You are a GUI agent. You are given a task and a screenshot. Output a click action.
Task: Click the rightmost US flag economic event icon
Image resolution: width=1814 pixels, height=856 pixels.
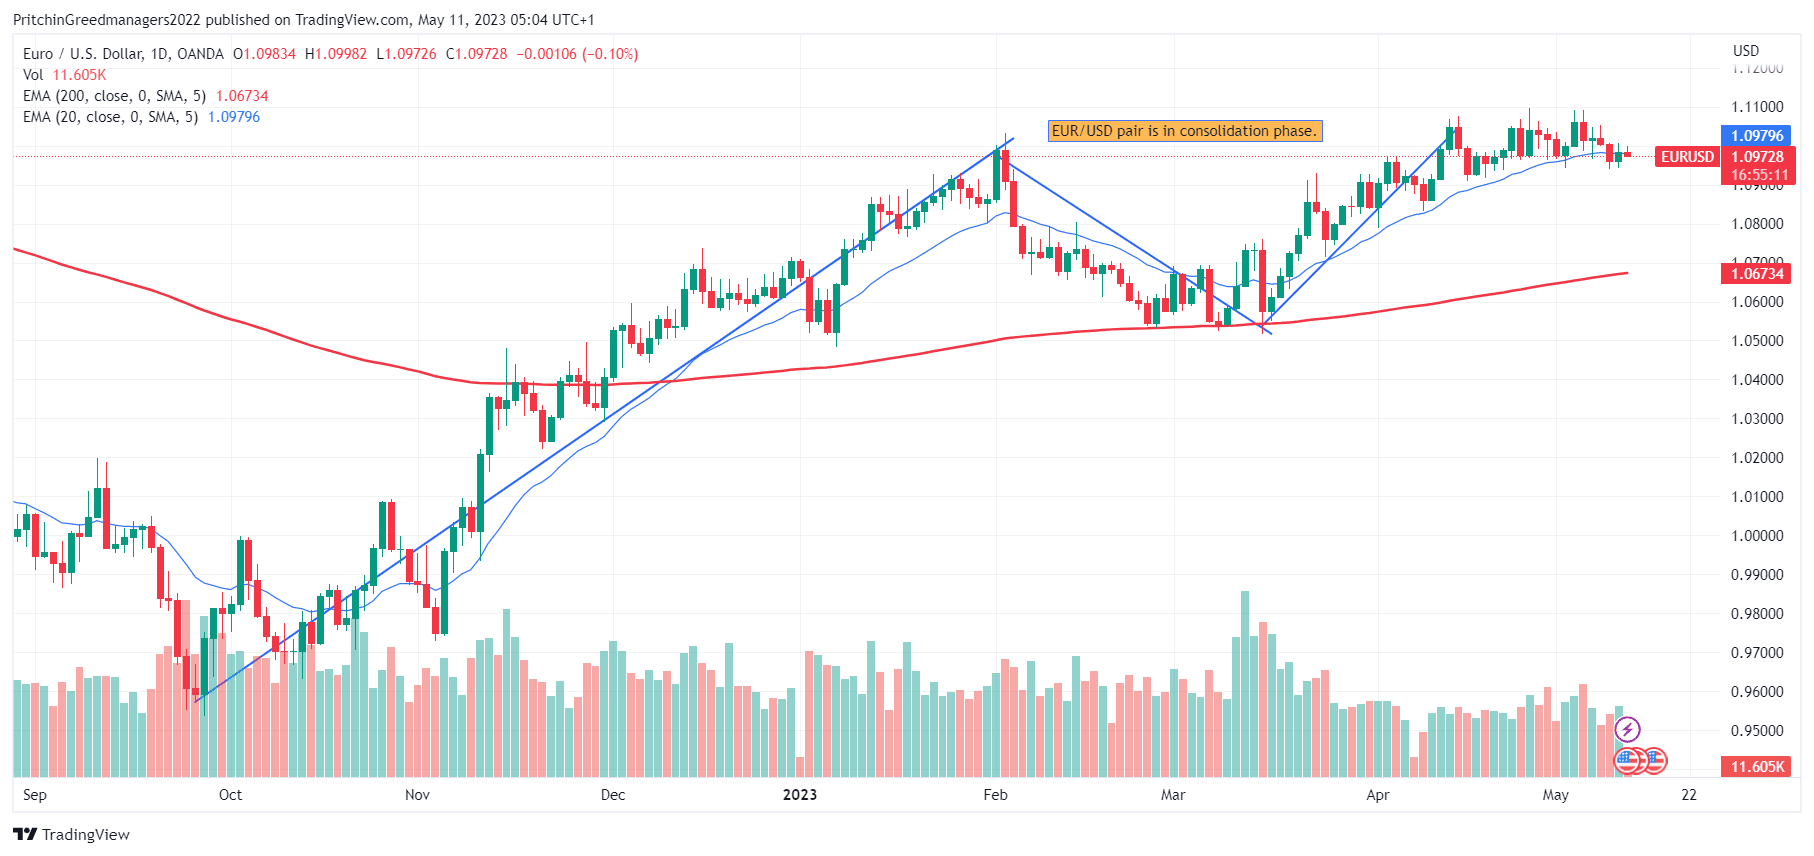[x=1654, y=761]
